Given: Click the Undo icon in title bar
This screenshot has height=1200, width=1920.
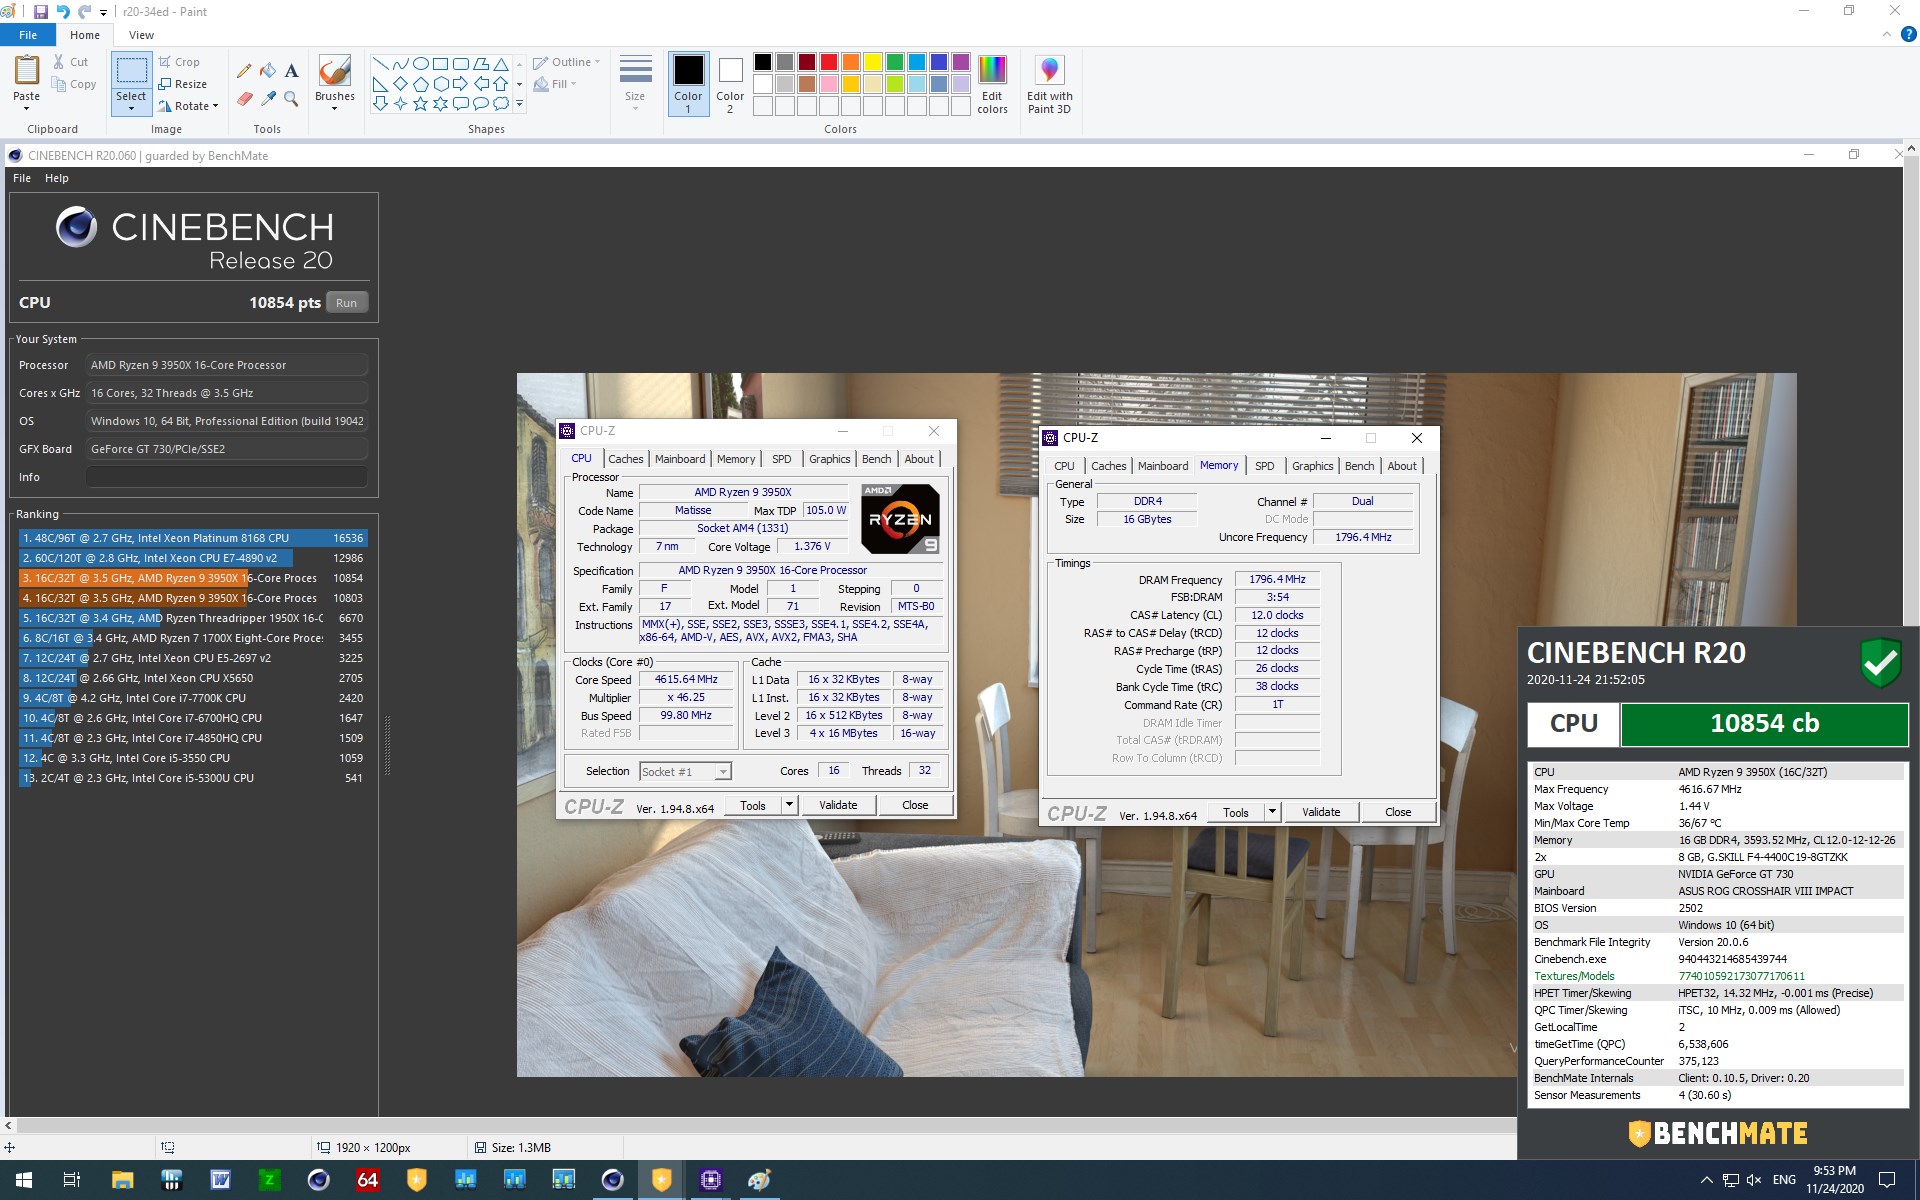Looking at the screenshot, I should tap(63, 12).
